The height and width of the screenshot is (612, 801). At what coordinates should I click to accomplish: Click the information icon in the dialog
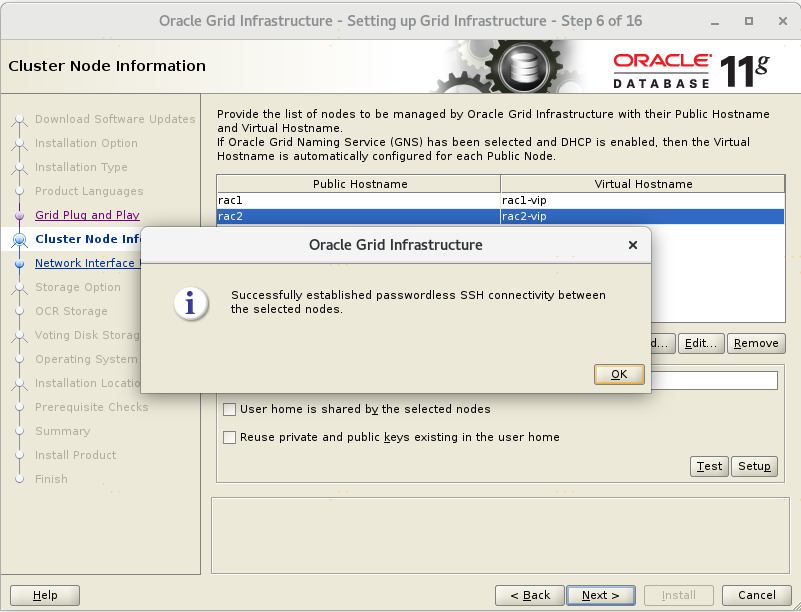pos(191,303)
